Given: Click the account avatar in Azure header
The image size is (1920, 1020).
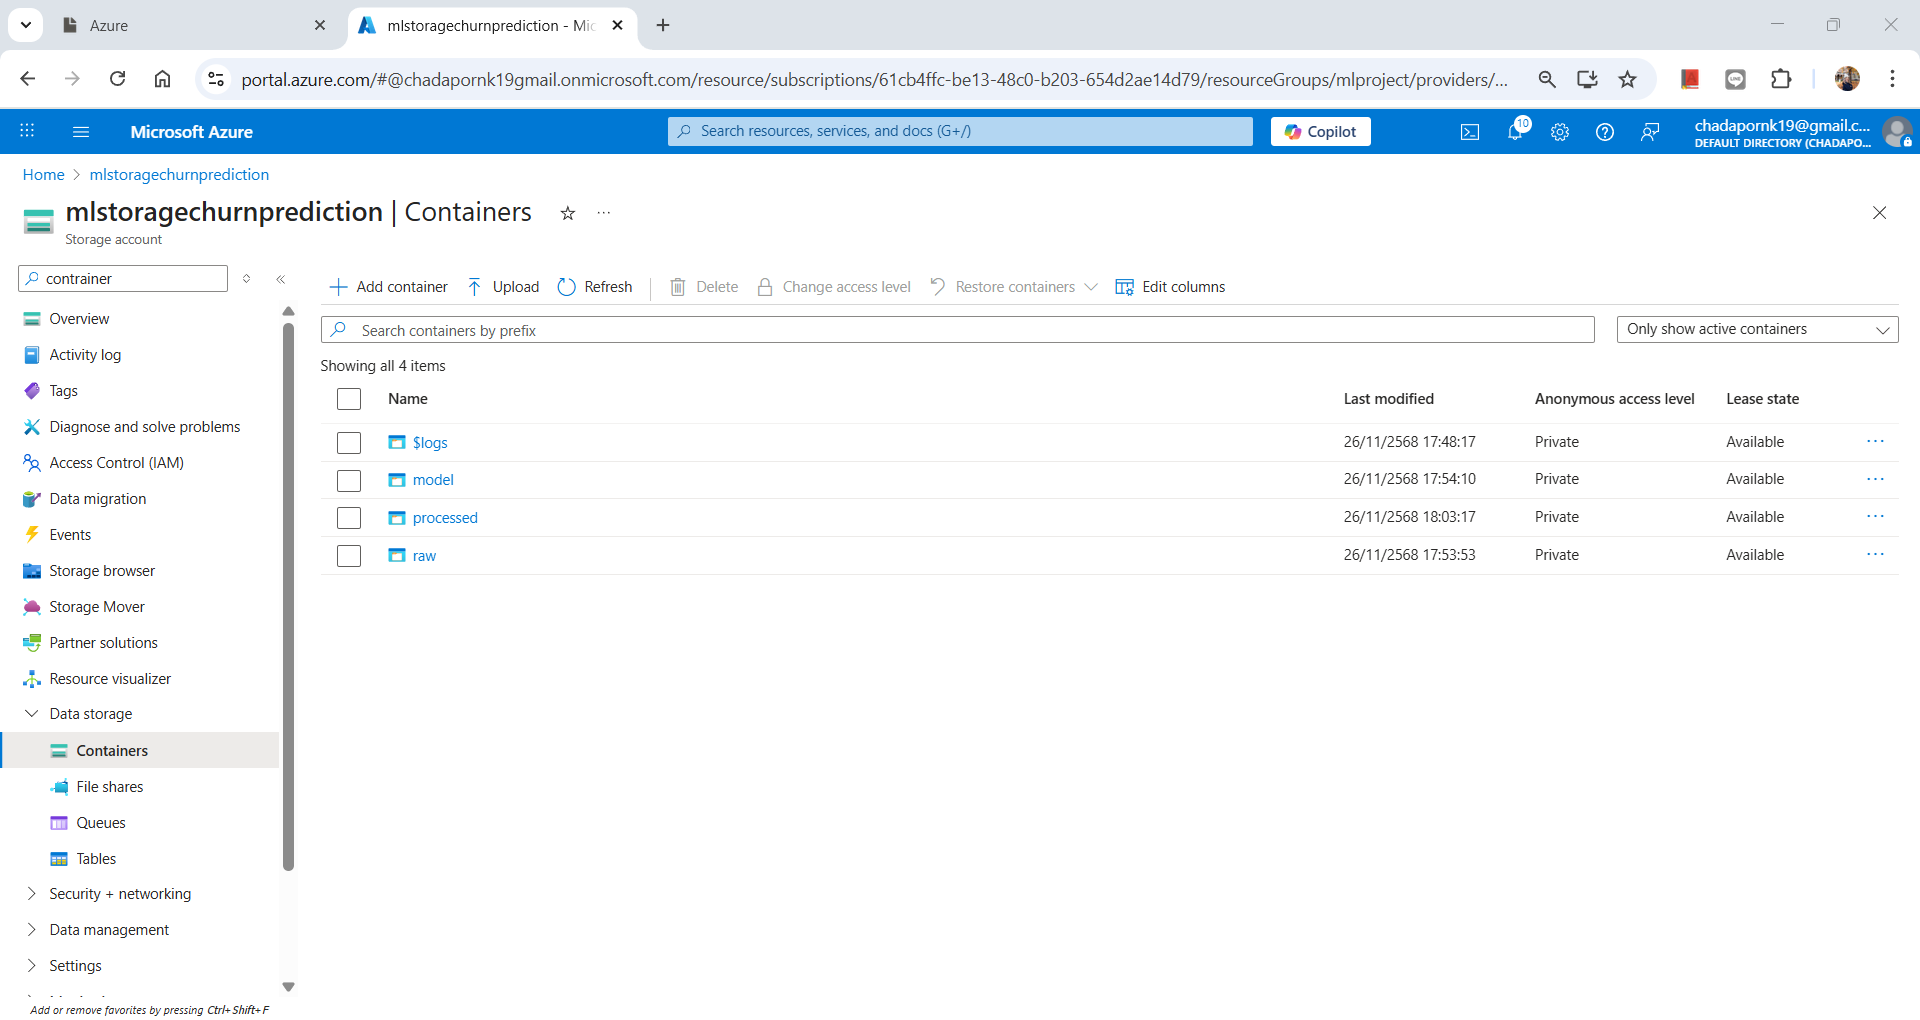Looking at the screenshot, I should coord(1897,131).
